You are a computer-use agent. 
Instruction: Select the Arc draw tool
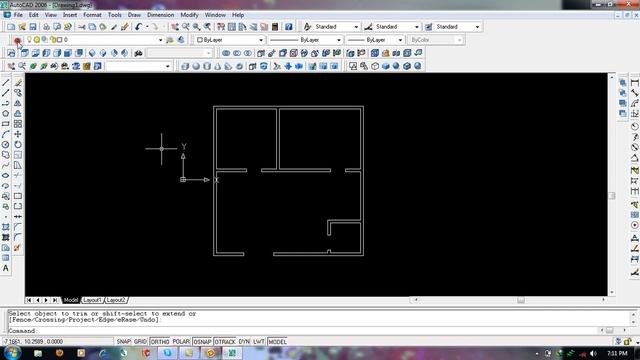tap(6, 134)
